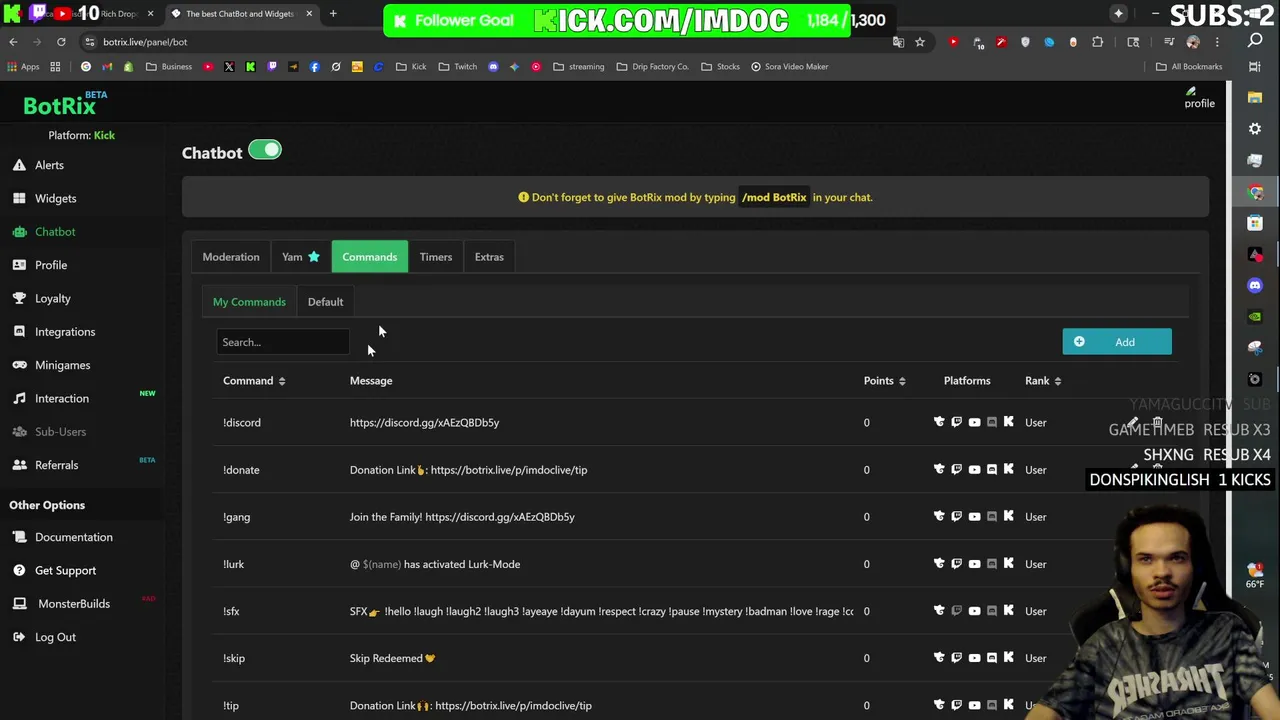Open the Sora Video Maker bookmark
Image resolution: width=1280 pixels, height=720 pixels.
[x=789, y=67]
